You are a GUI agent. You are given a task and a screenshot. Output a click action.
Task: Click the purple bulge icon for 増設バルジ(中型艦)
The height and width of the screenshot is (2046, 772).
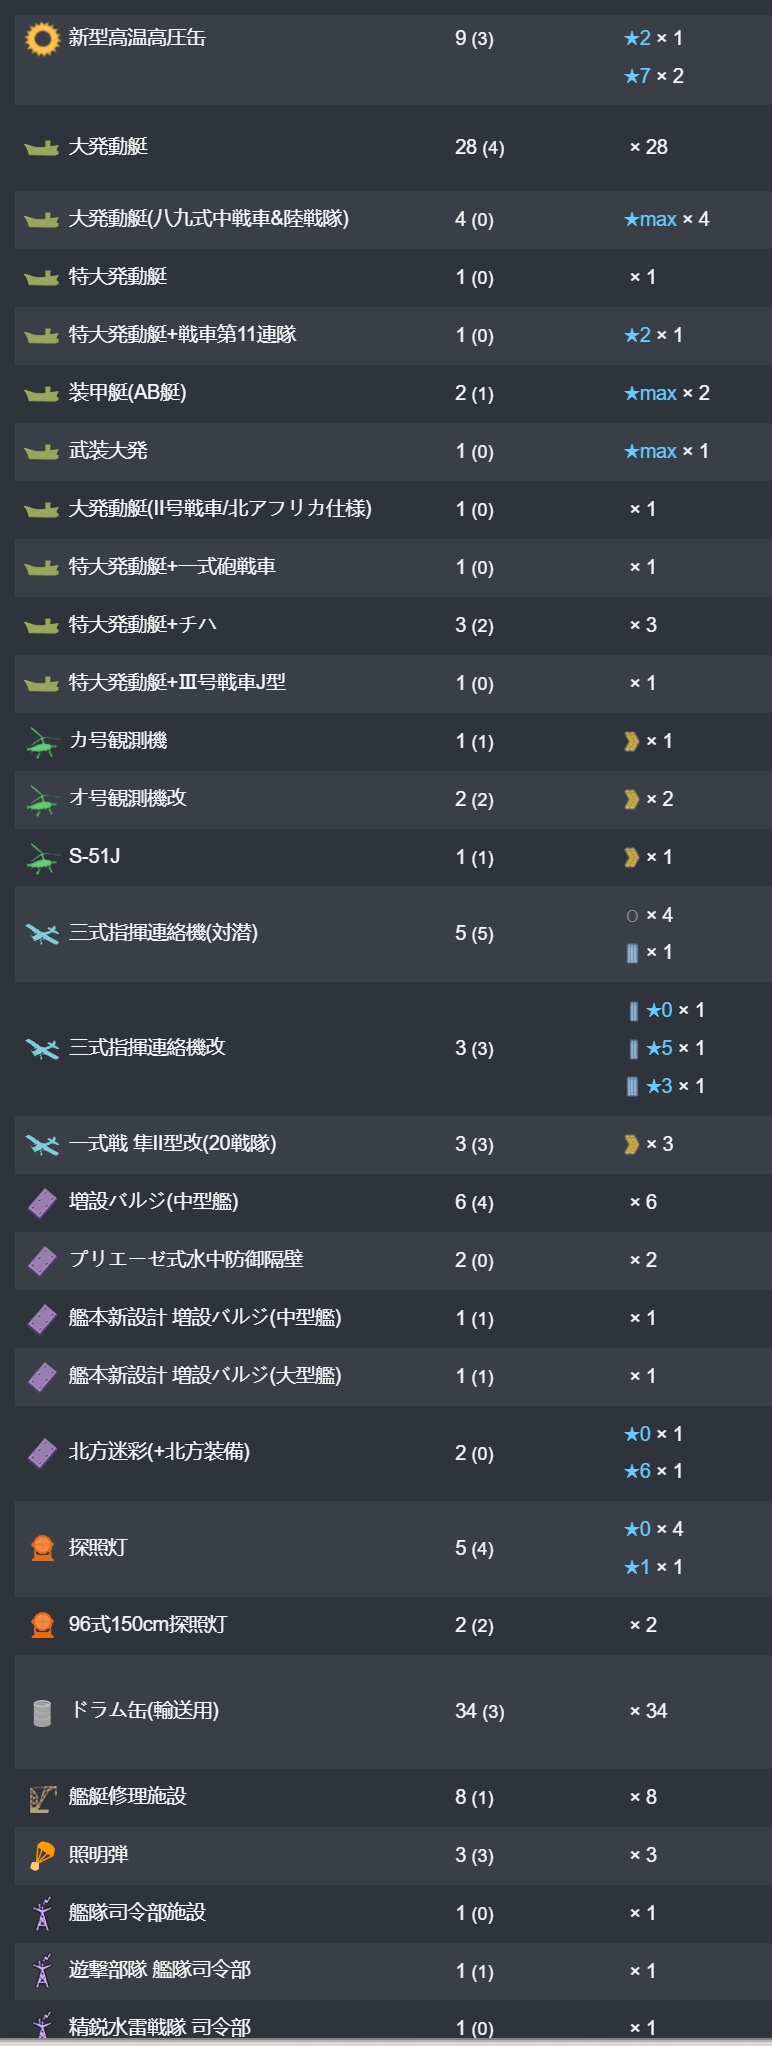coord(42,1203)
